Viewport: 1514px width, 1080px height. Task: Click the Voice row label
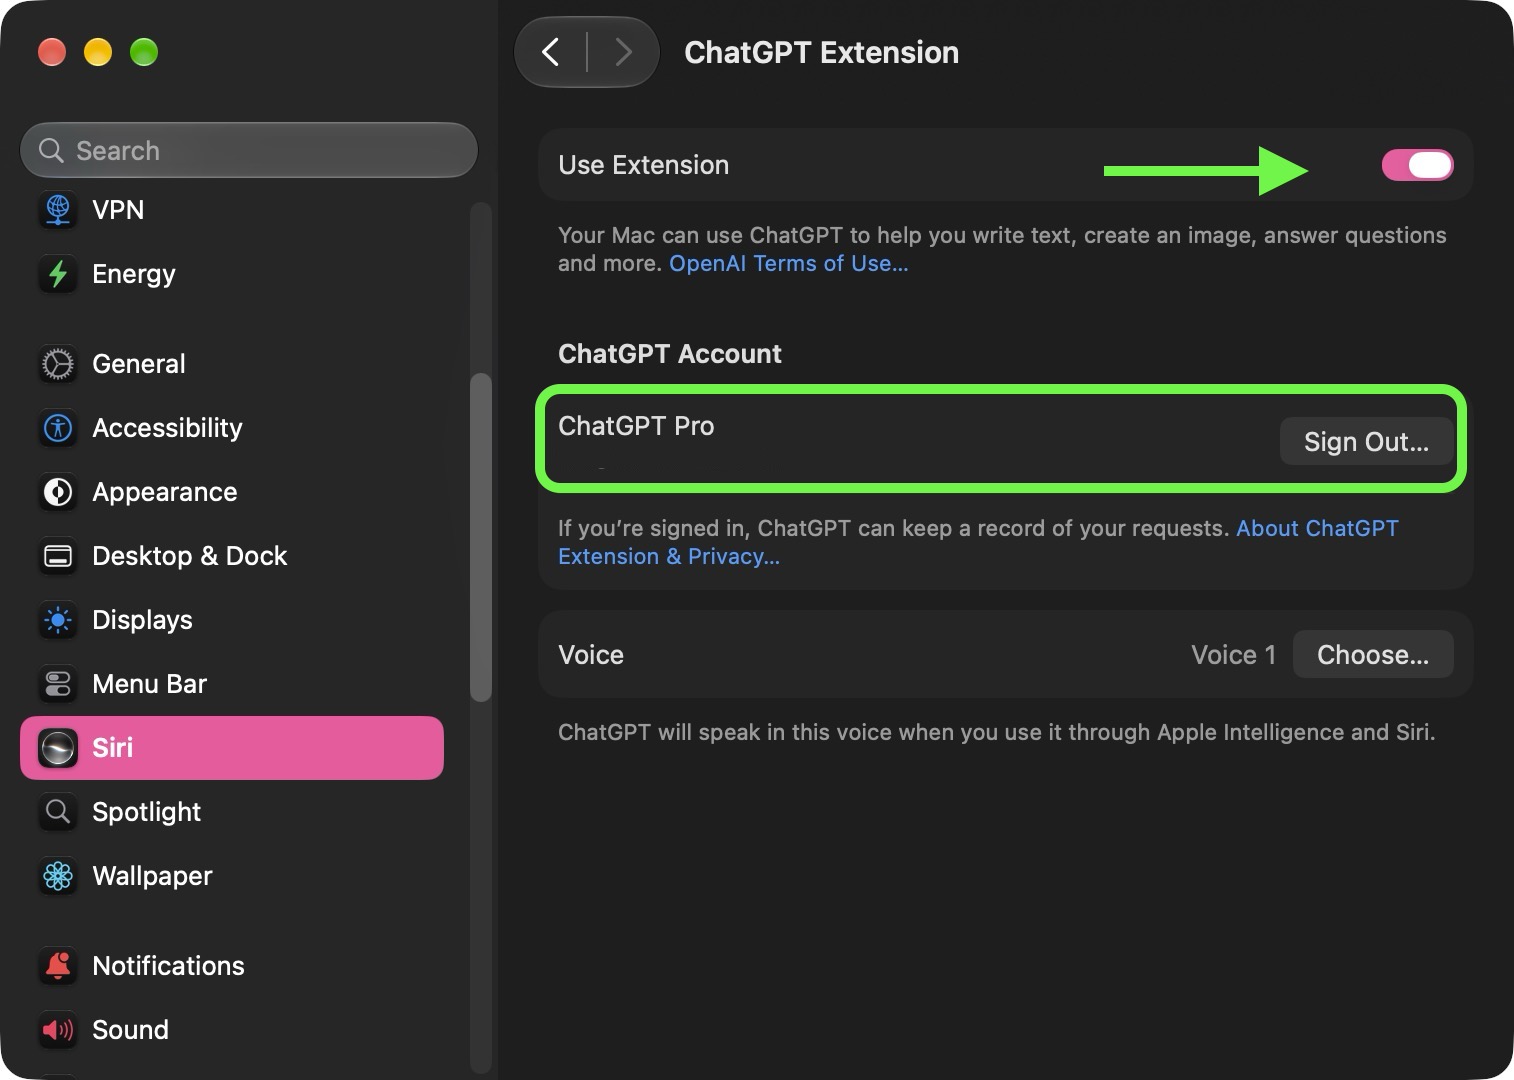(591, 655)
